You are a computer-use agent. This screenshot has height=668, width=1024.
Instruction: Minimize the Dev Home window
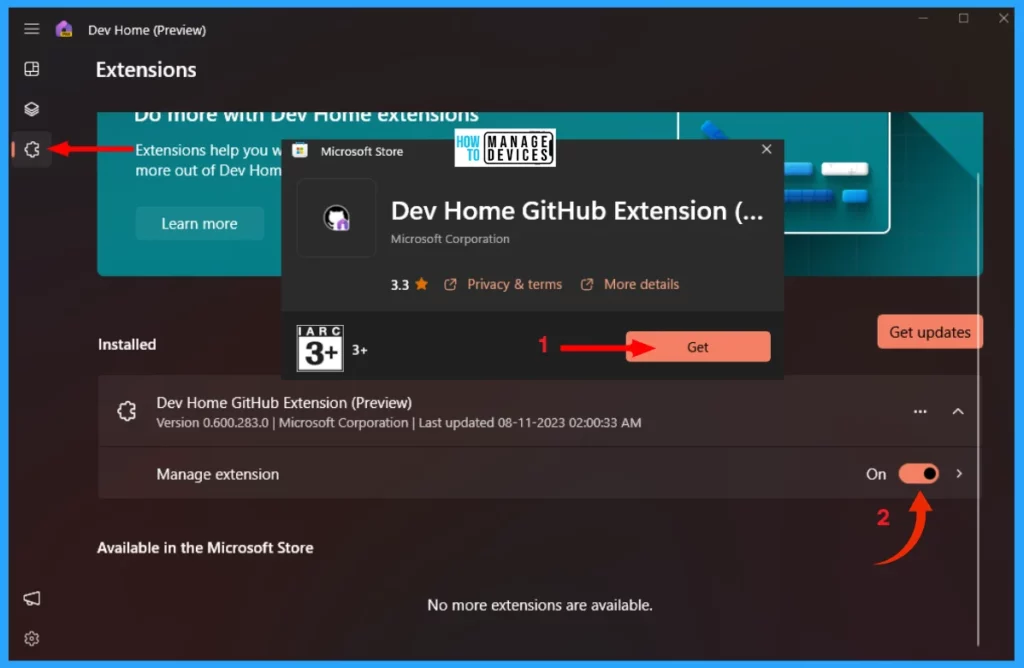[923, 18]
